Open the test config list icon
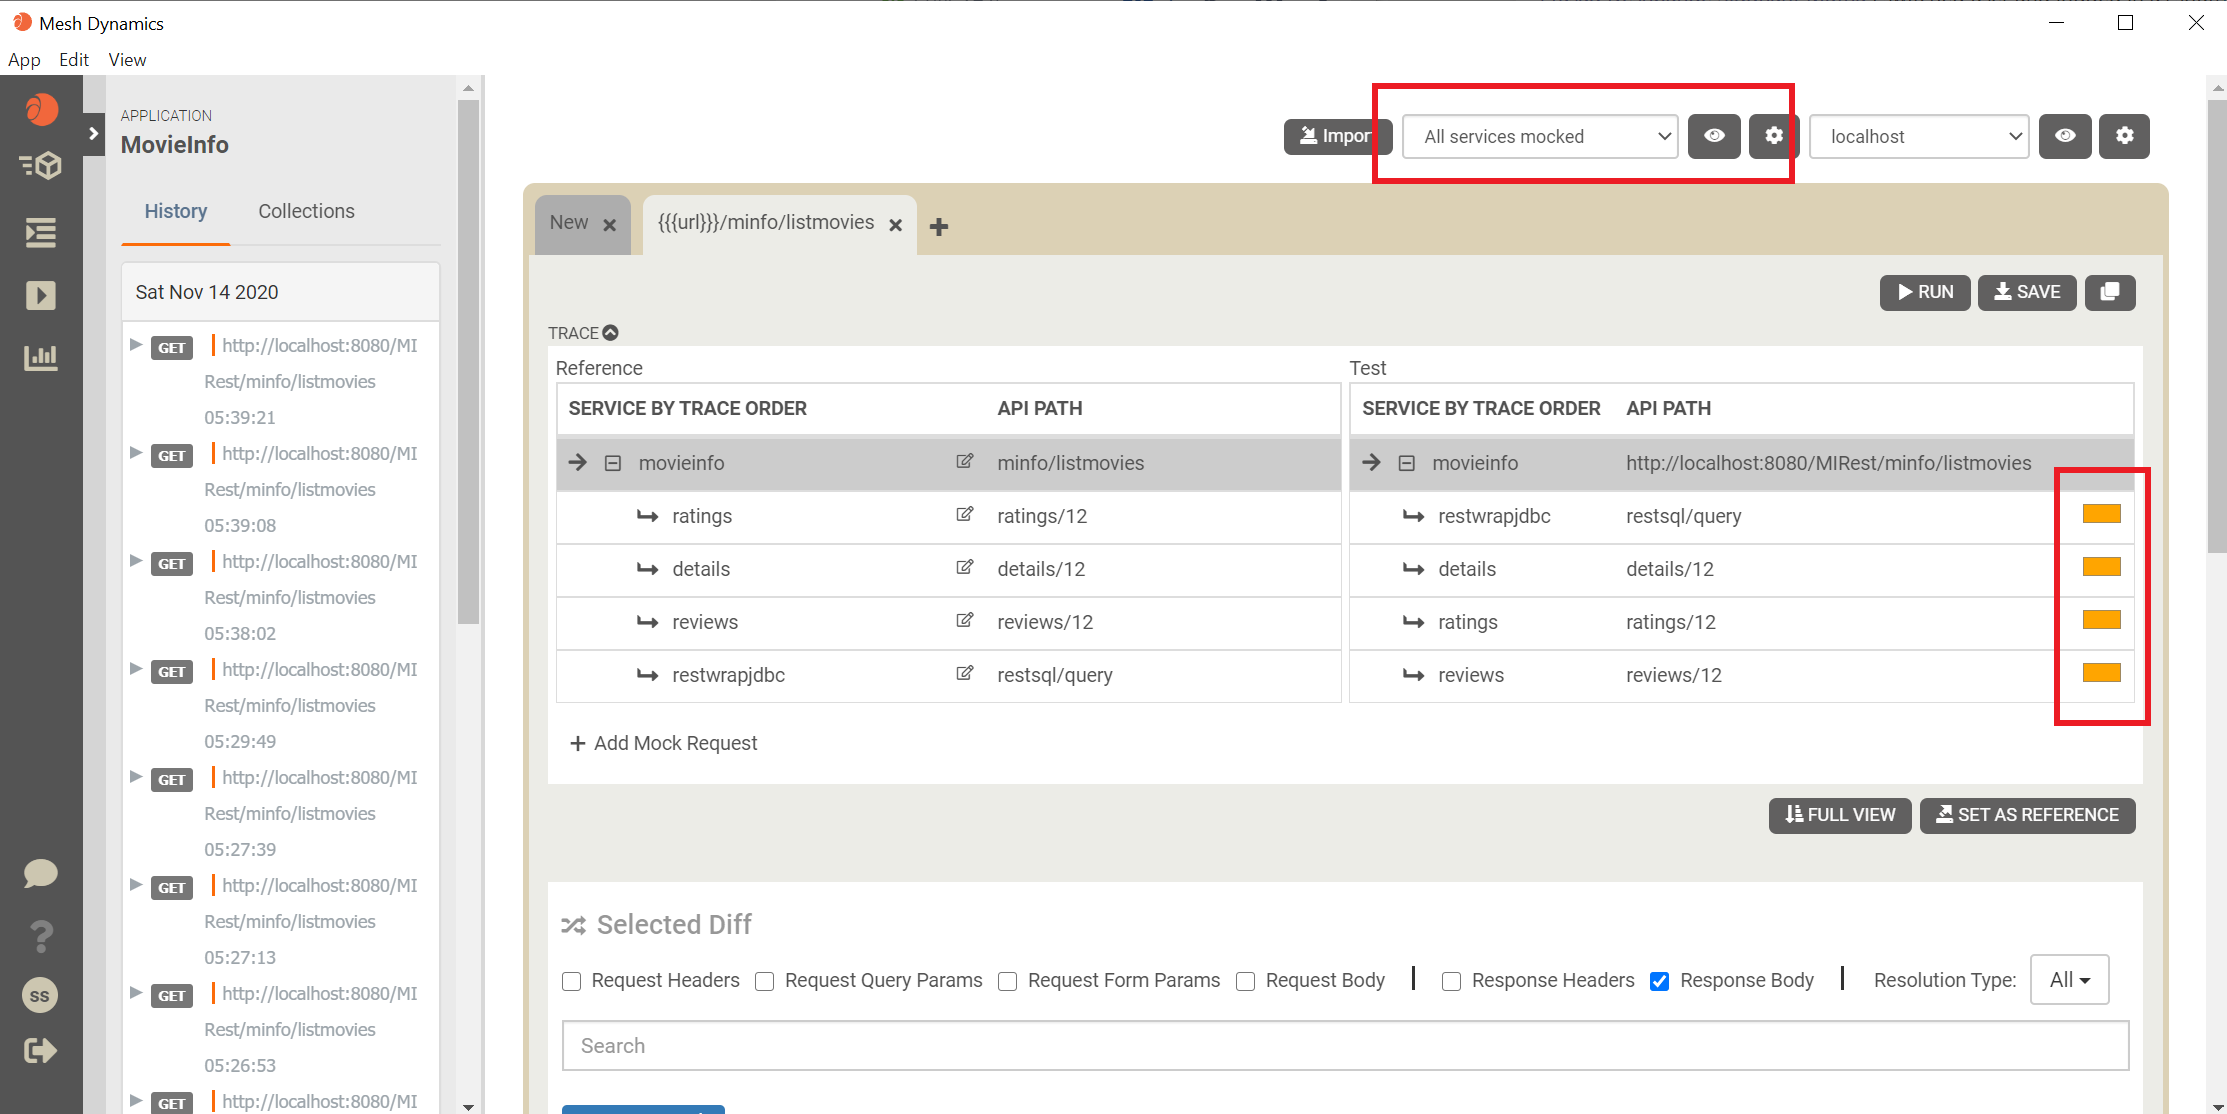This screenshot has height=1114, width=2227. pos(41,233)
